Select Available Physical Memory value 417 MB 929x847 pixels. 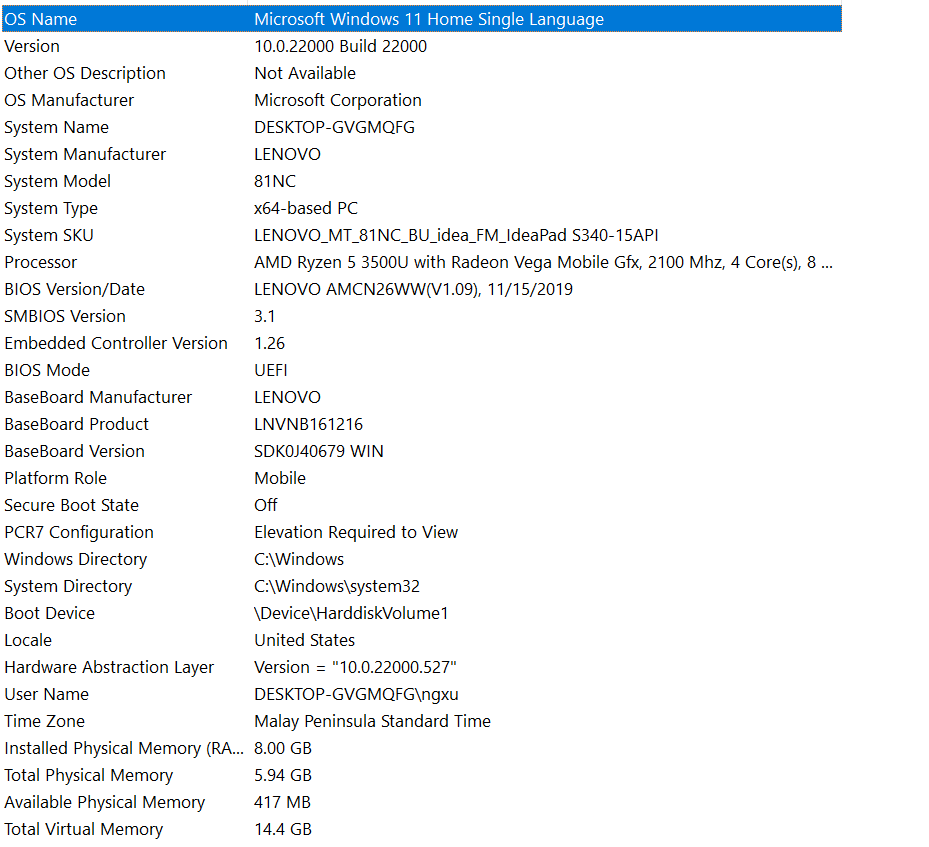point(283,803)
